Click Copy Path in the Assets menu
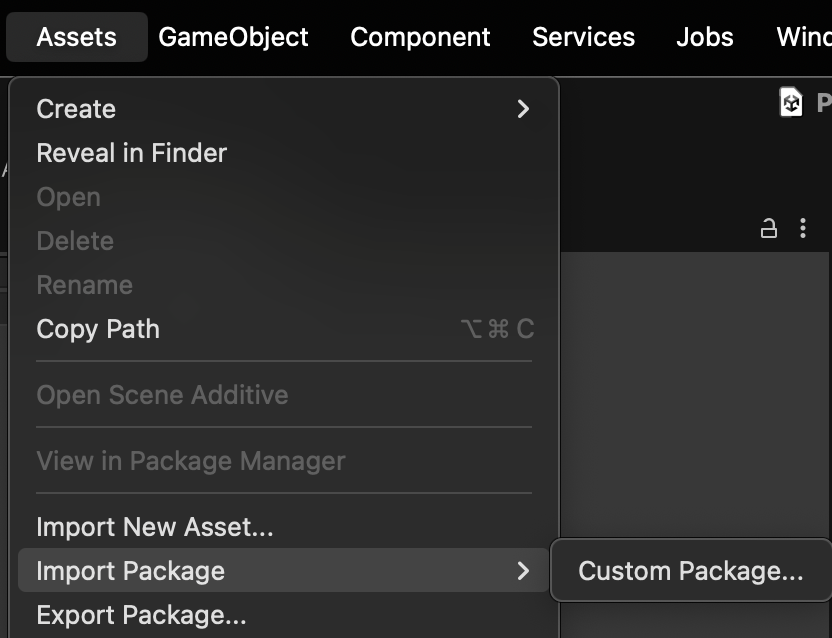 pyautogui.click(x=98, y=329)
